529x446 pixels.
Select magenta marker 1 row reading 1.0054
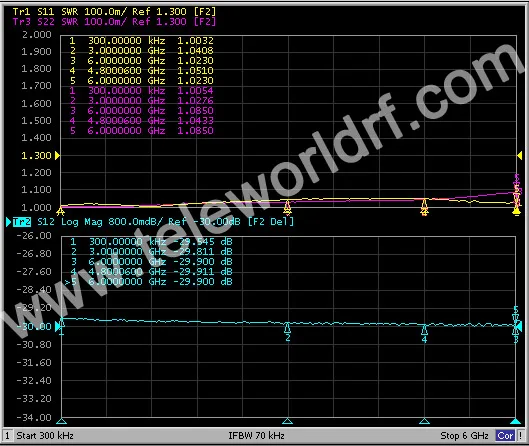pyautogui.click(x=141, y=90)
